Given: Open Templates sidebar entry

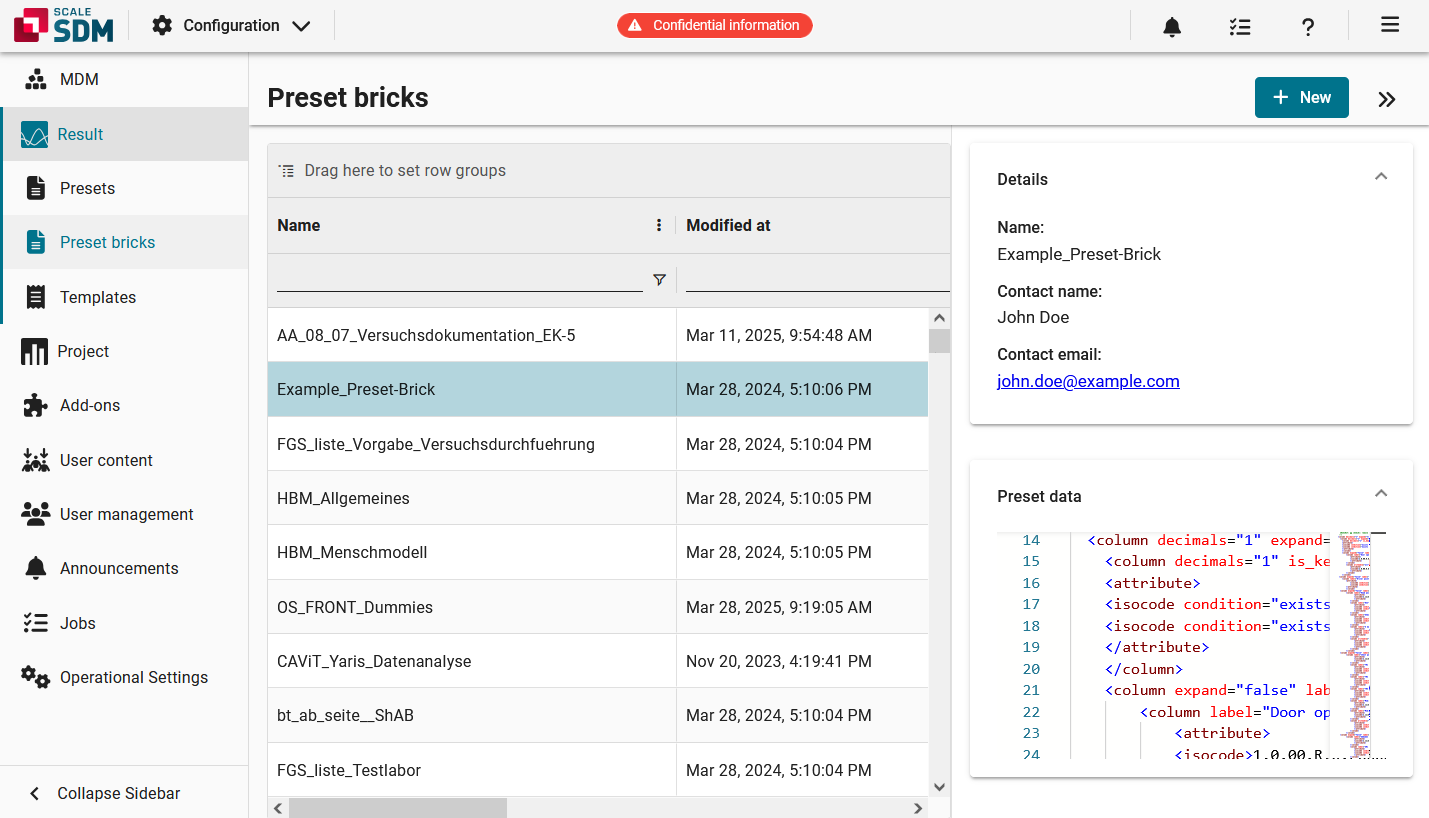Looking at the screenshot, I should (x=124, y=297).
